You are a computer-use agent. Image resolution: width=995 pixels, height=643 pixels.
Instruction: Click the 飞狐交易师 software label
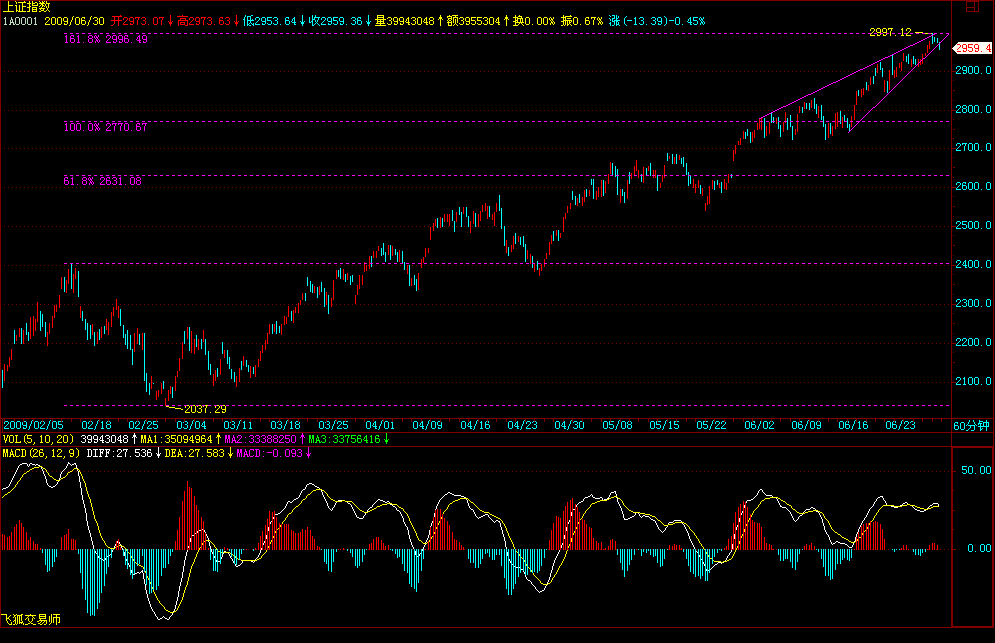31,620
